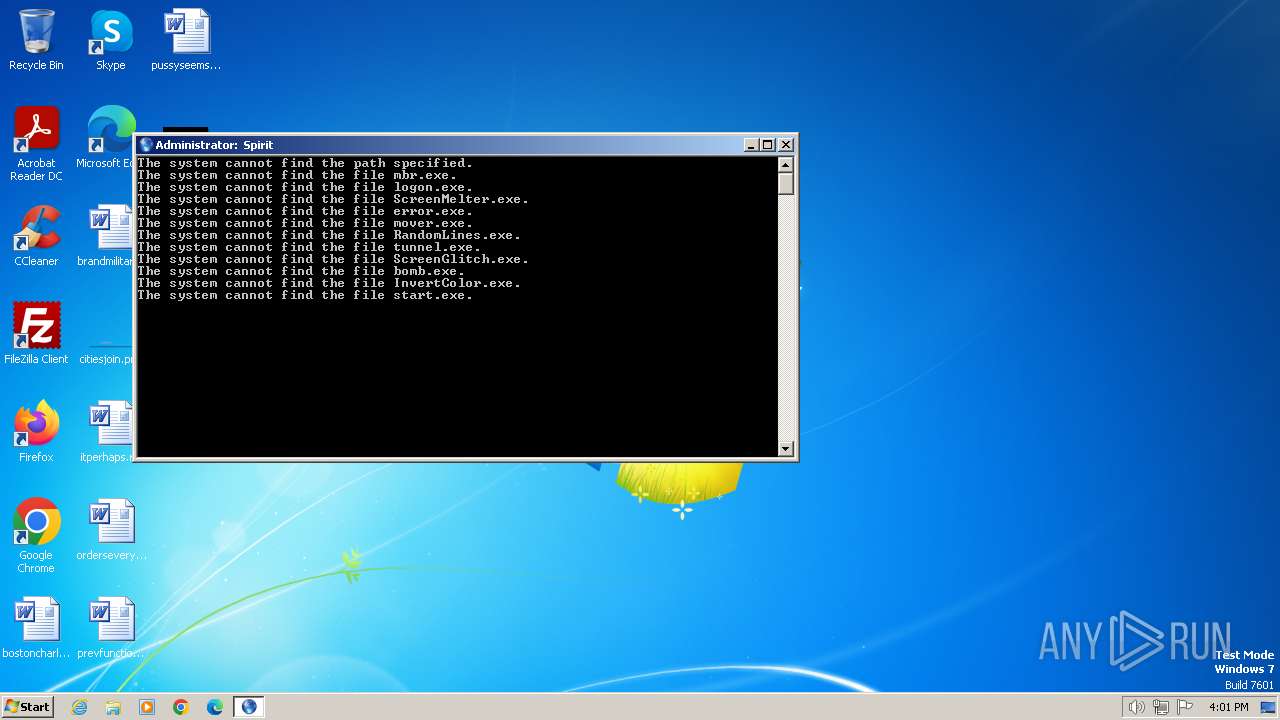The height and width of the screenshot is (720, 1280).
Task: Open the network status tray icon
Action: point(1160,707)
